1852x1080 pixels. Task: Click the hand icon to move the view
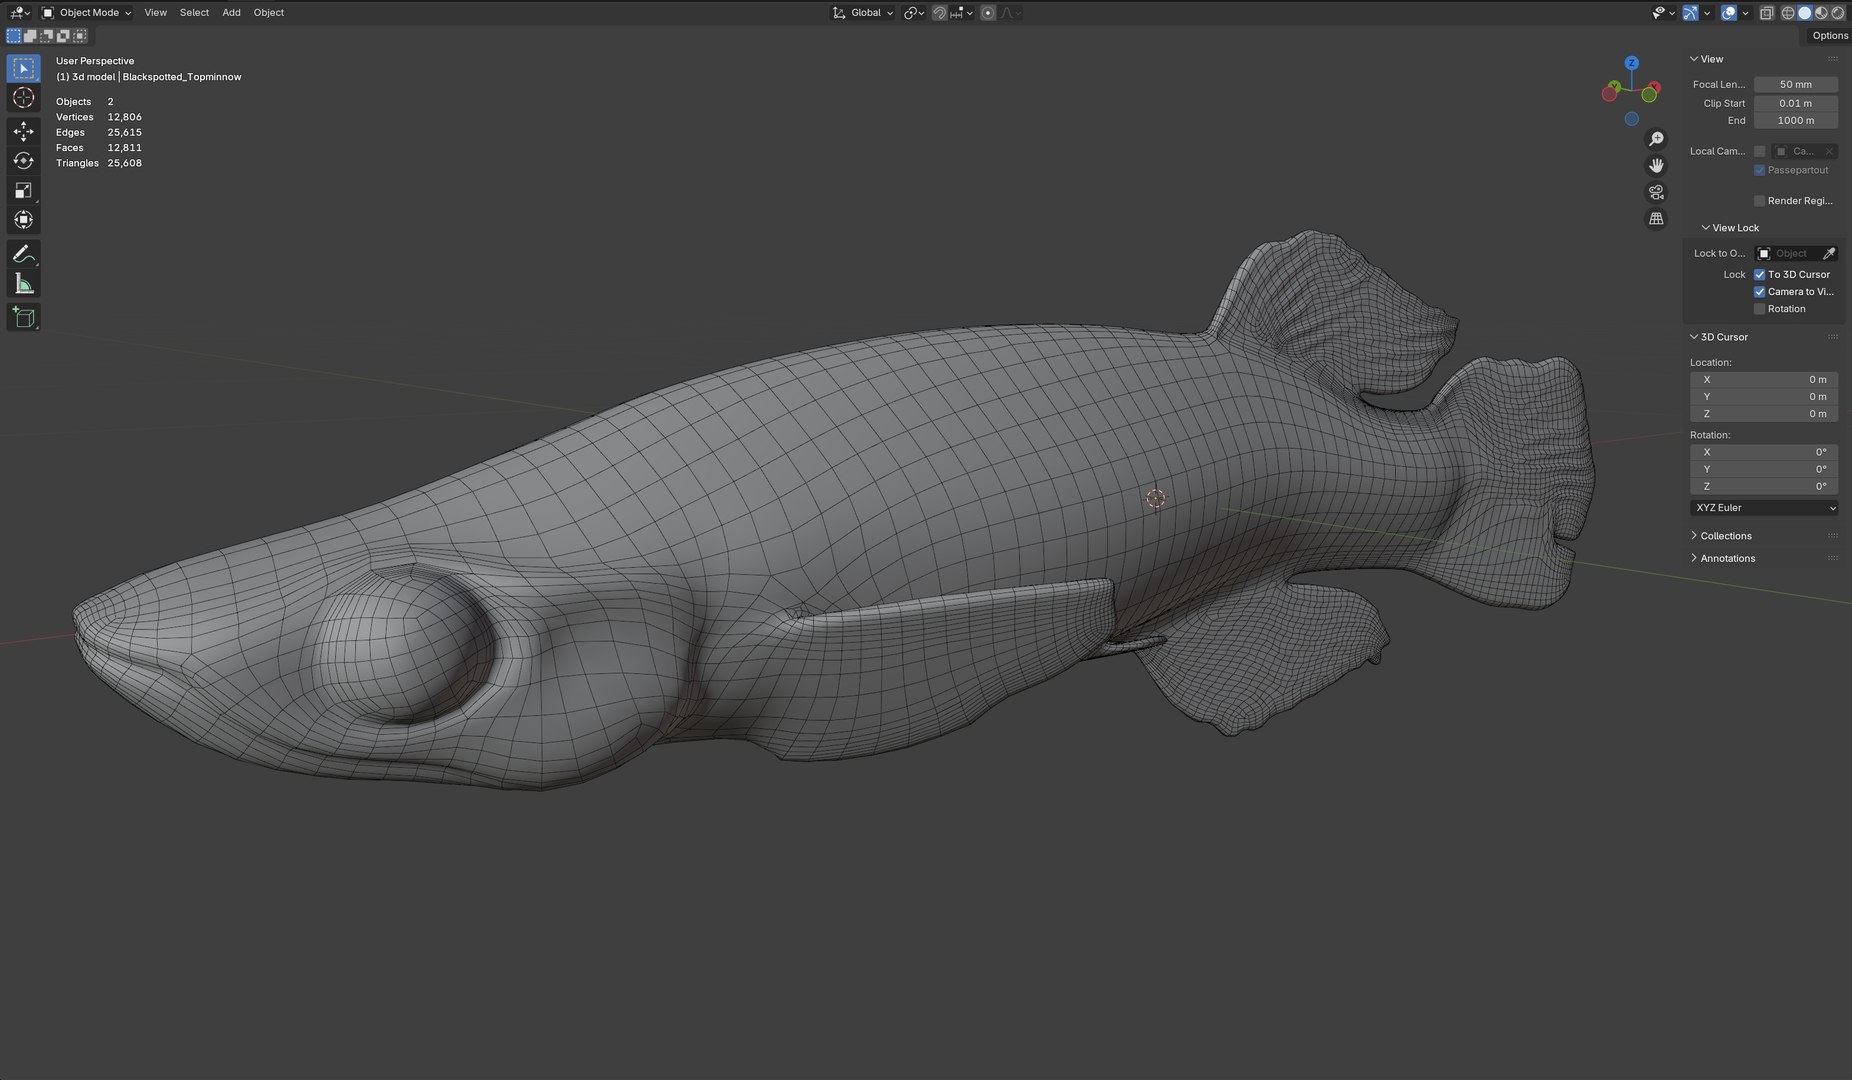1656,165
